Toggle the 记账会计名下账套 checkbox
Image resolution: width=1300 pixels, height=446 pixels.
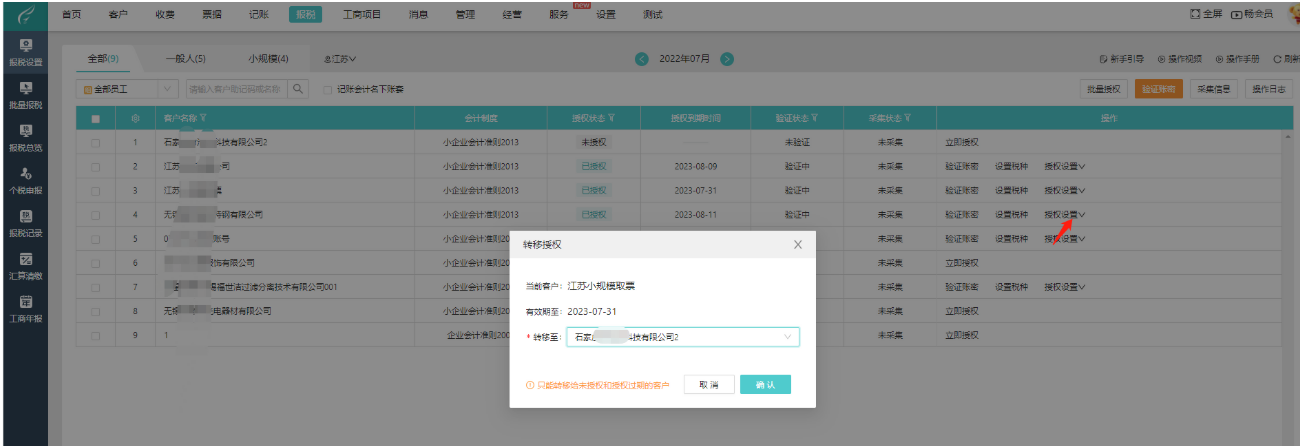point(328,90)
